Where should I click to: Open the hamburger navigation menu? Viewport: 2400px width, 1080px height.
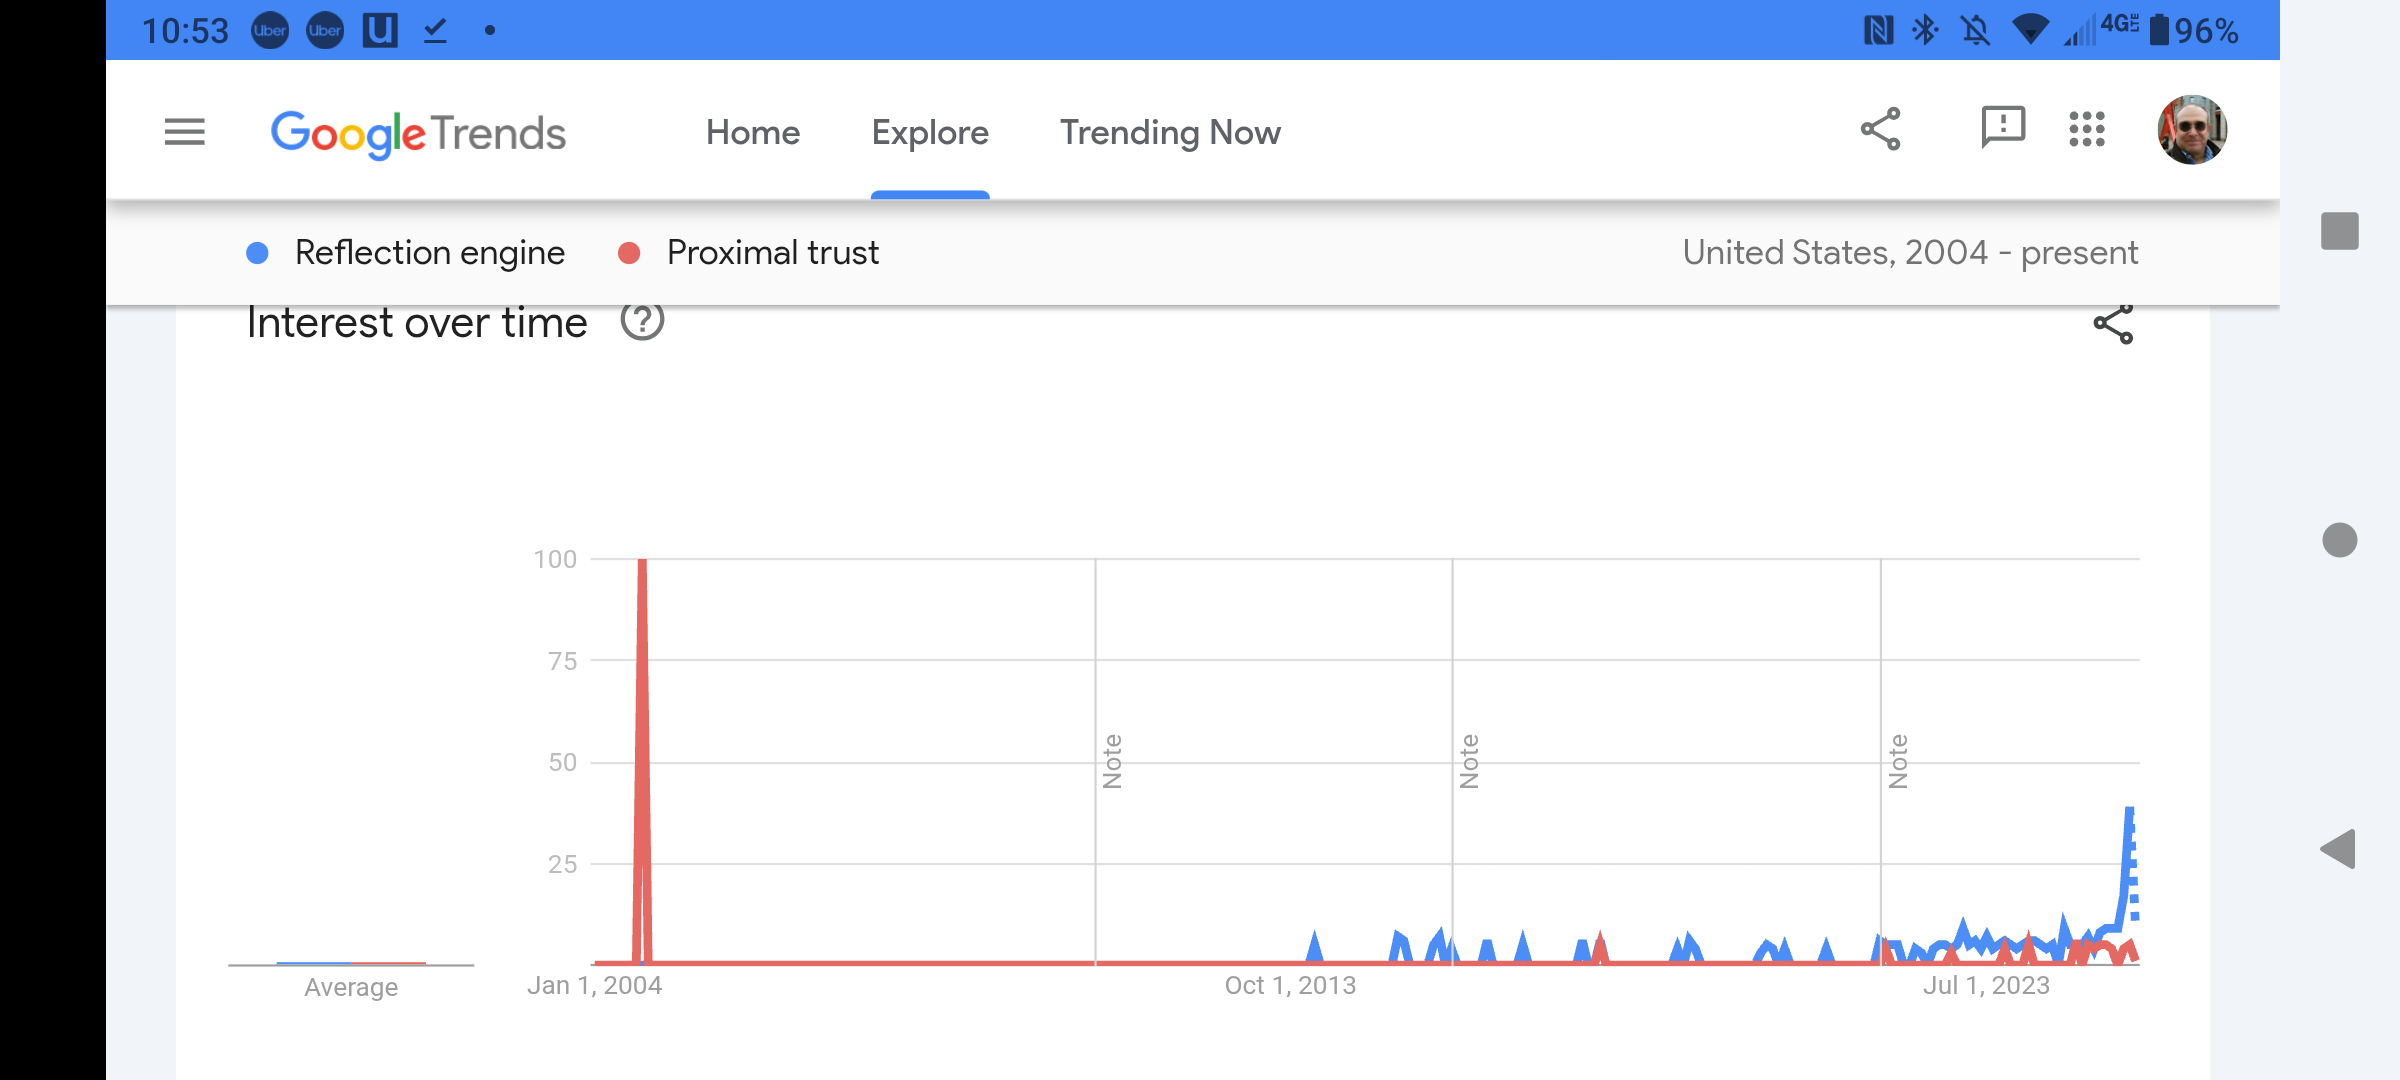(x=185, y=132)
